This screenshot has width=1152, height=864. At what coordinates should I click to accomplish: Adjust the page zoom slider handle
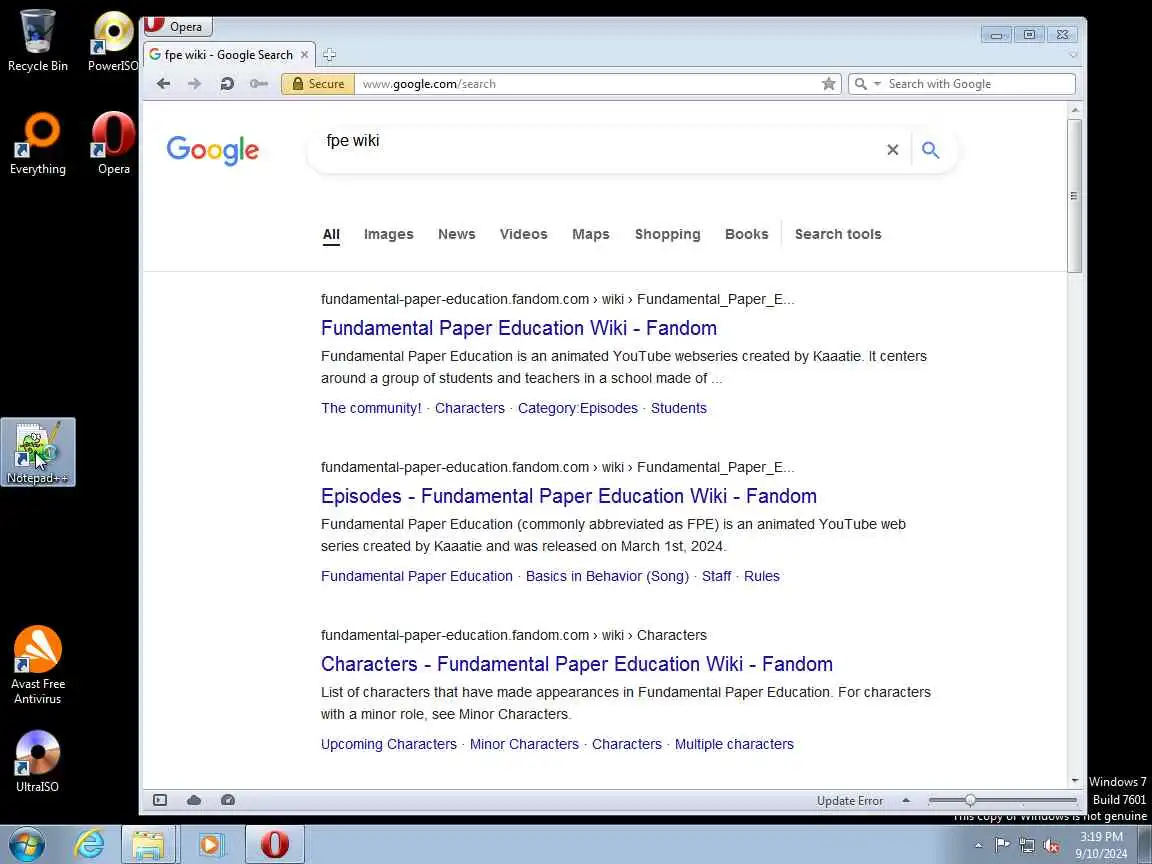pyautogui.click(x=970, y=800)
